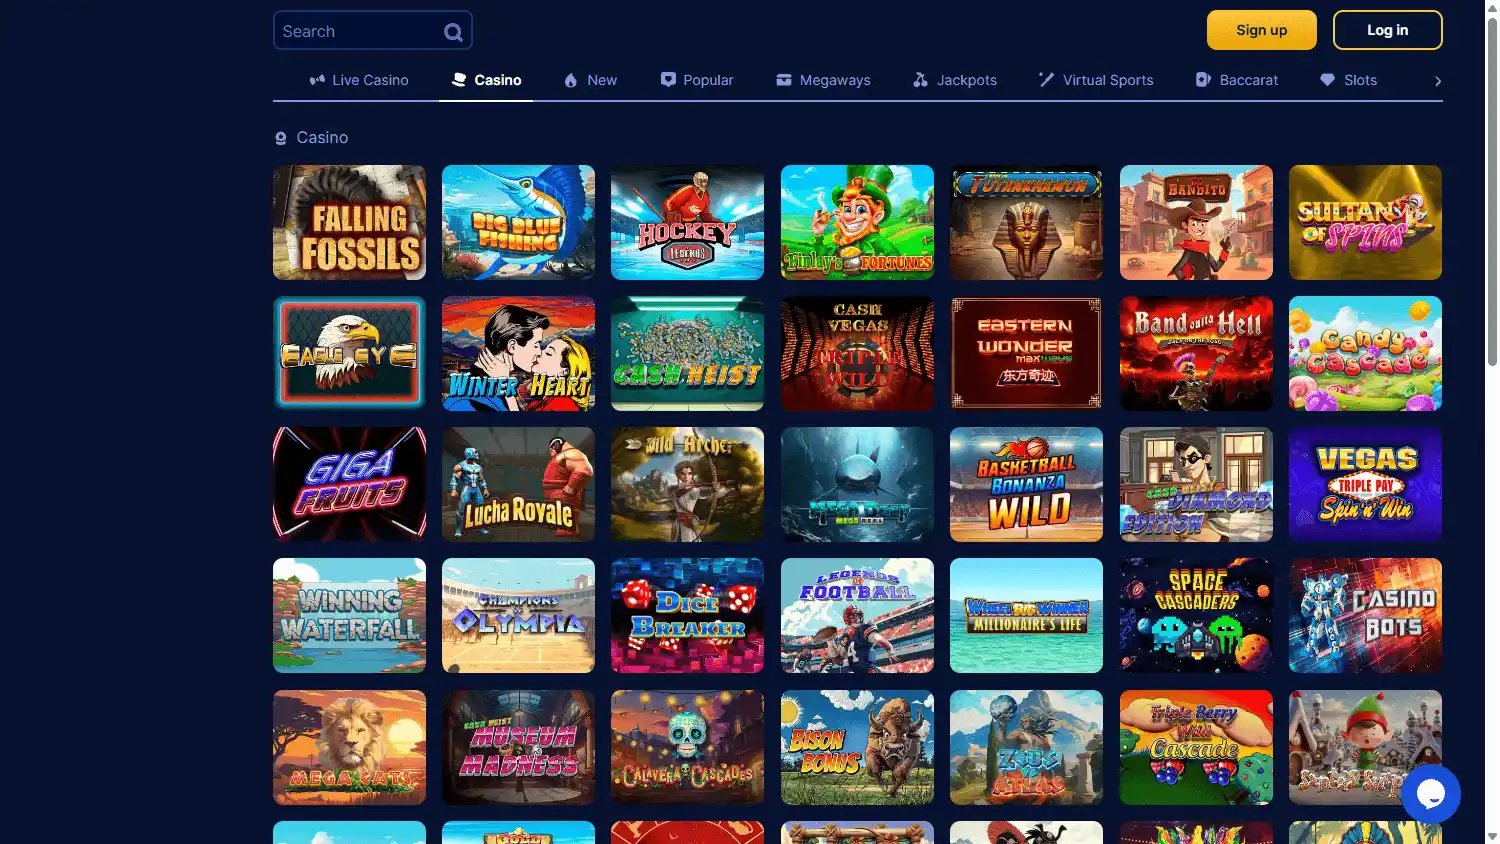This screenshot has height=844, width=1500.
Task: Show more categories with right chevron
Action: (x=1438, y=81)
